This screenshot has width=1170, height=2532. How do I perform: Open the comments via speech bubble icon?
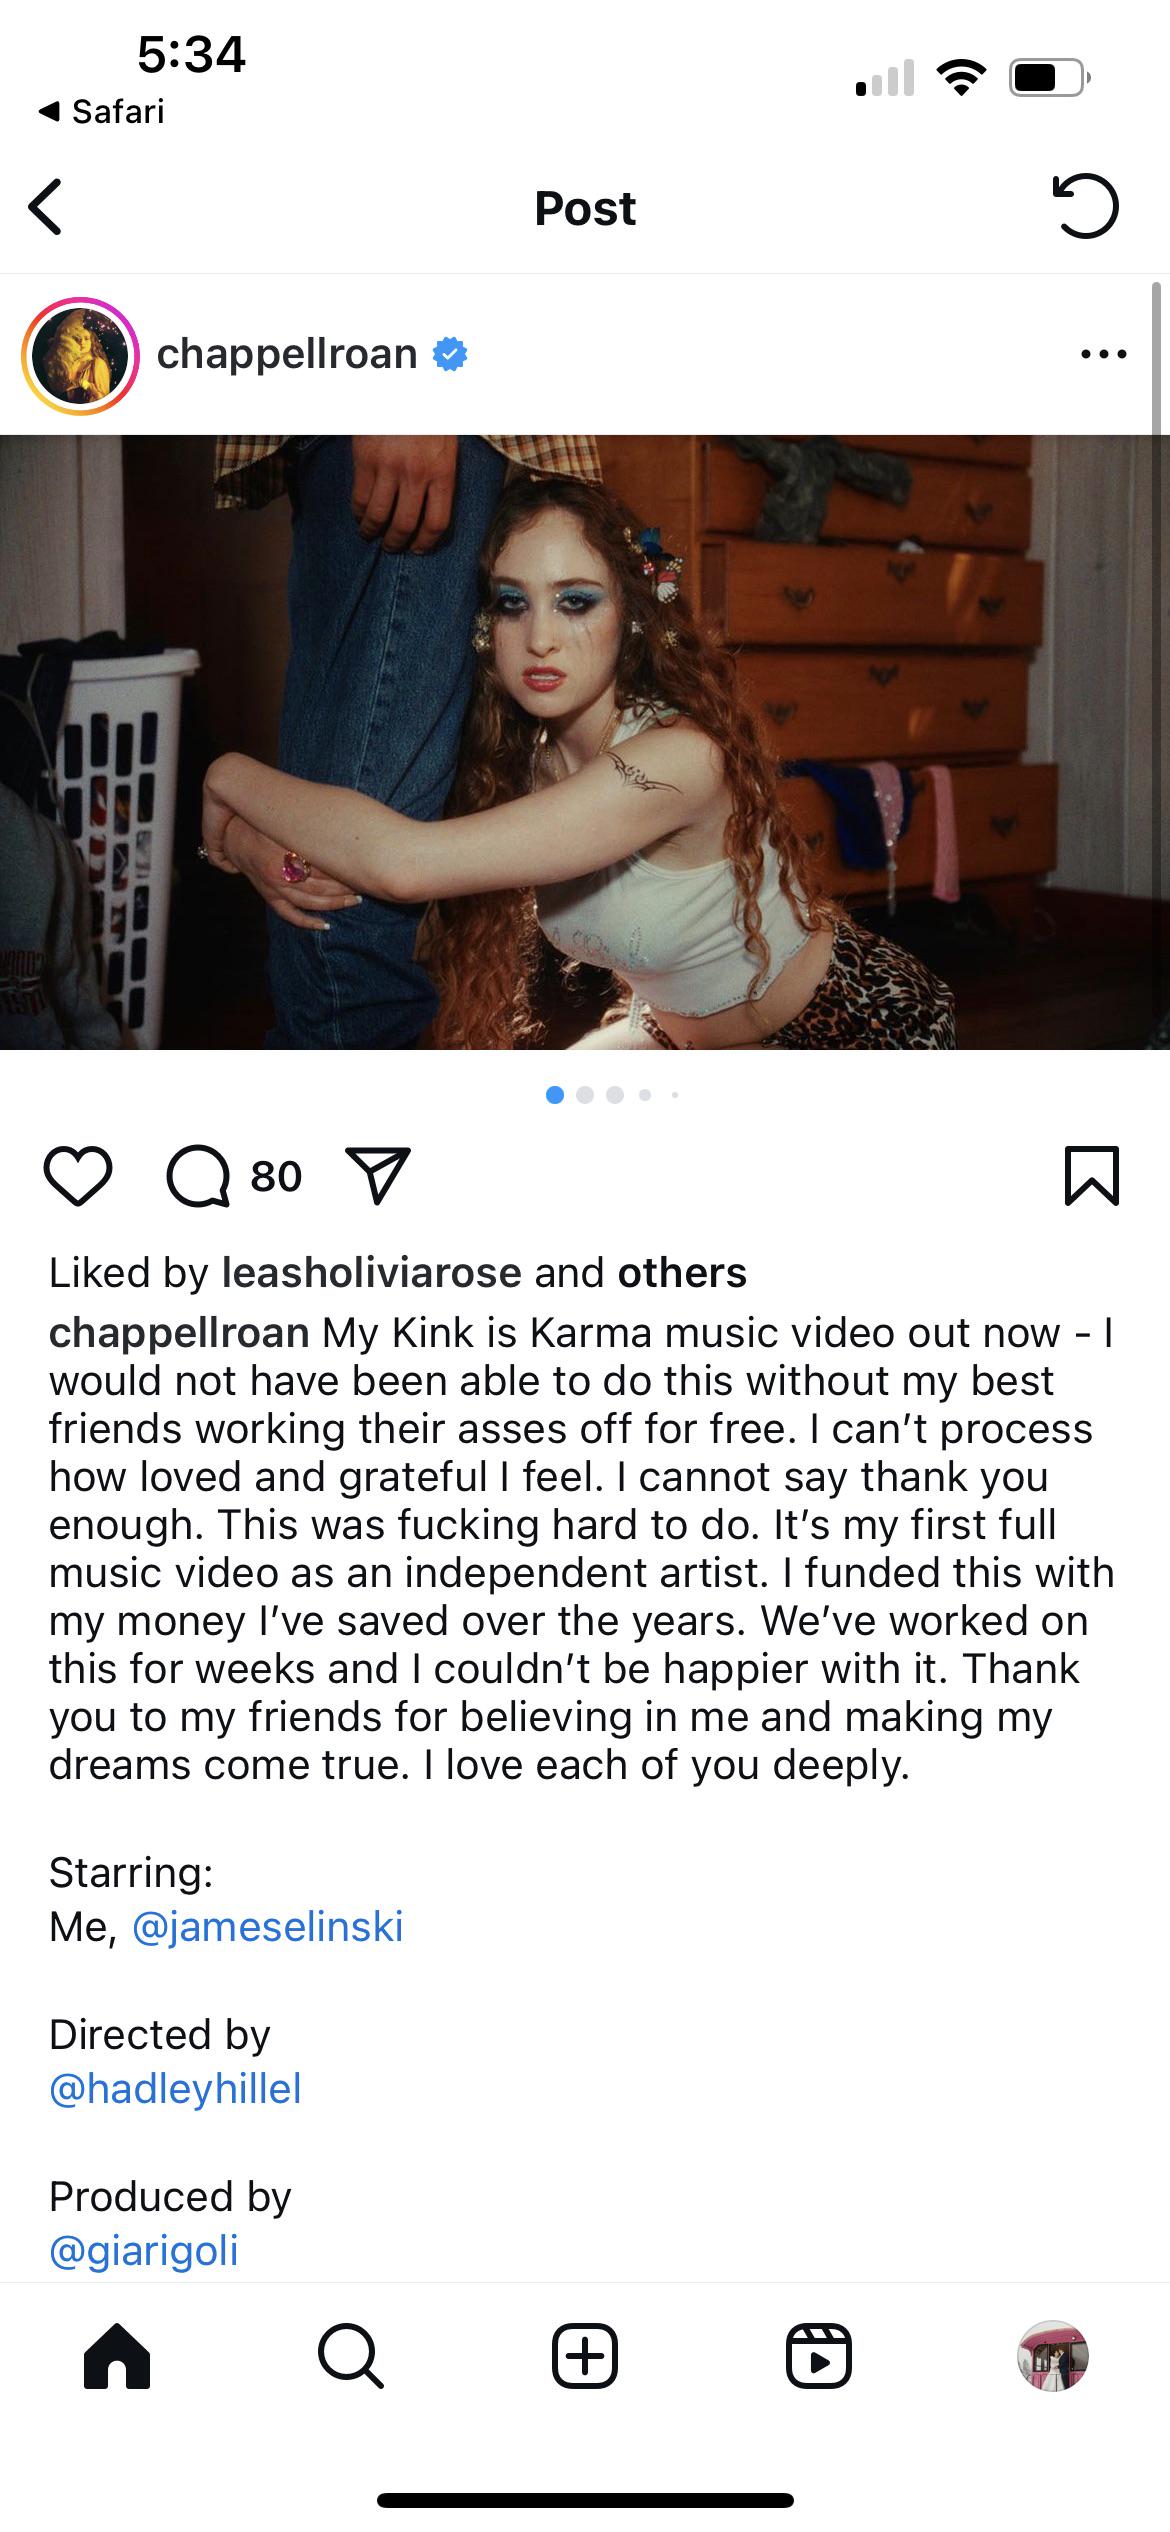point(199,1176)
